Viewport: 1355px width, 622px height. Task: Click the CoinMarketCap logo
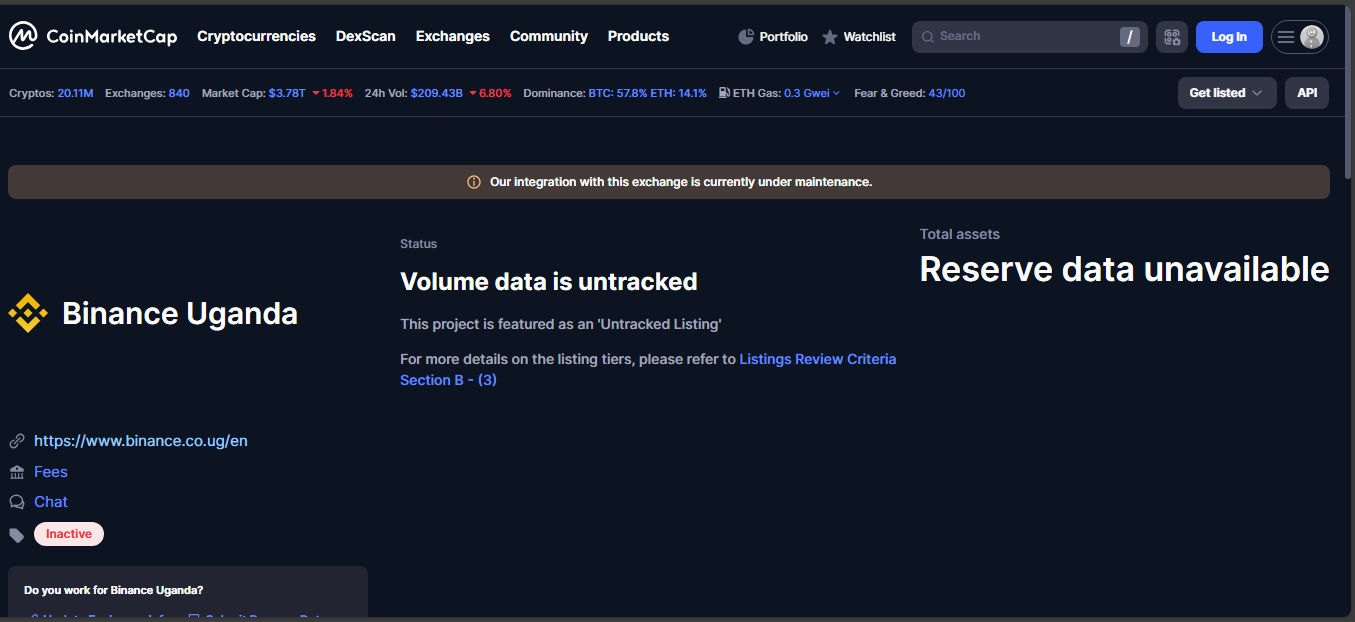93,37
